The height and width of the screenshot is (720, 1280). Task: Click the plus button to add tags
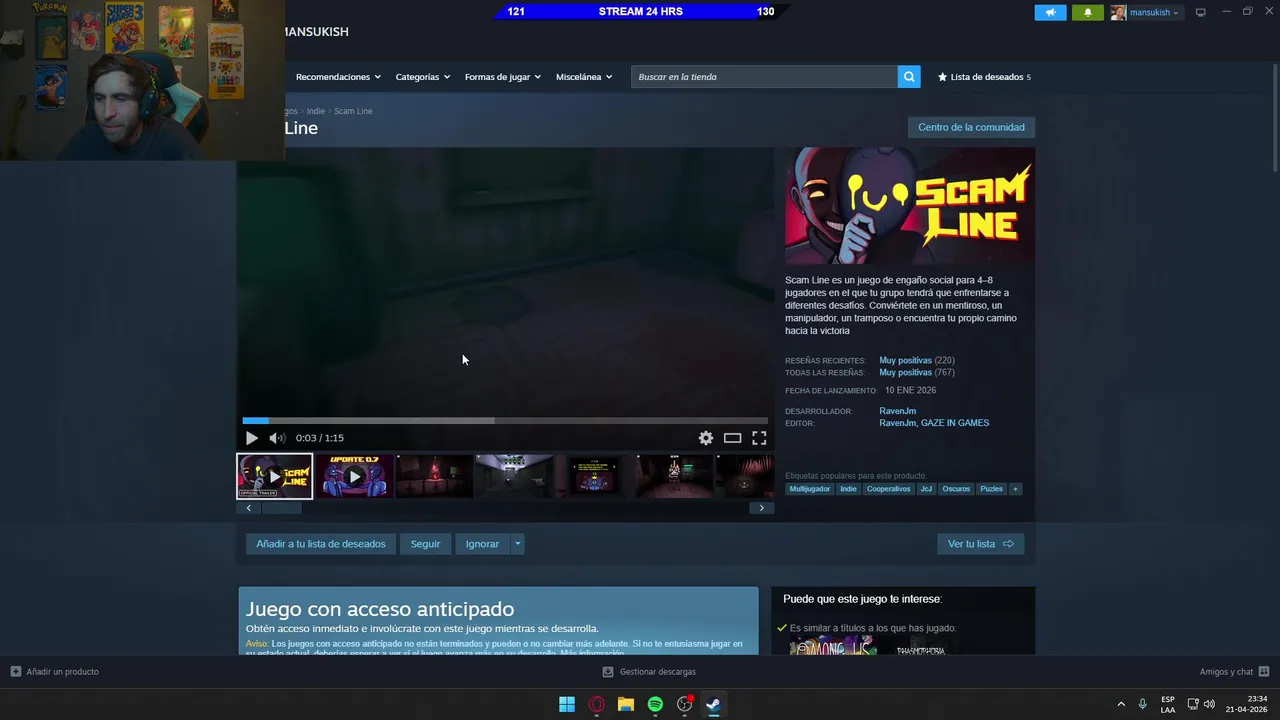[x=1015, y=489]
